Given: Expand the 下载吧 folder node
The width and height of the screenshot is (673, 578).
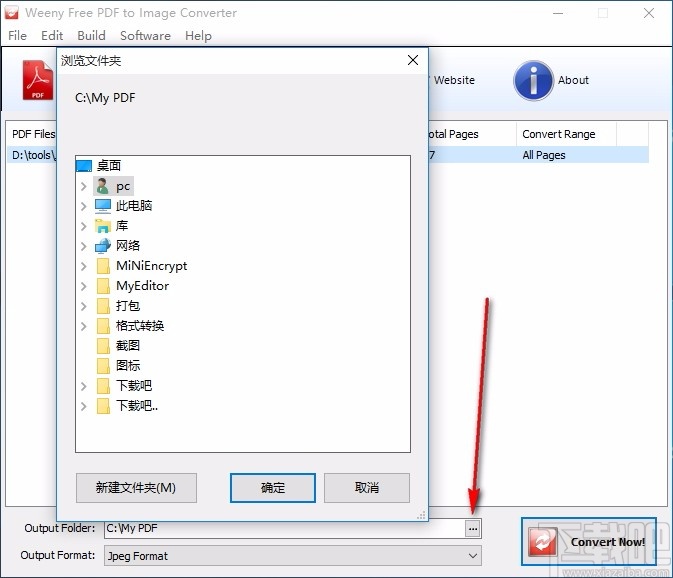Looking at the screenshot, I should click(x=84, y=386).
